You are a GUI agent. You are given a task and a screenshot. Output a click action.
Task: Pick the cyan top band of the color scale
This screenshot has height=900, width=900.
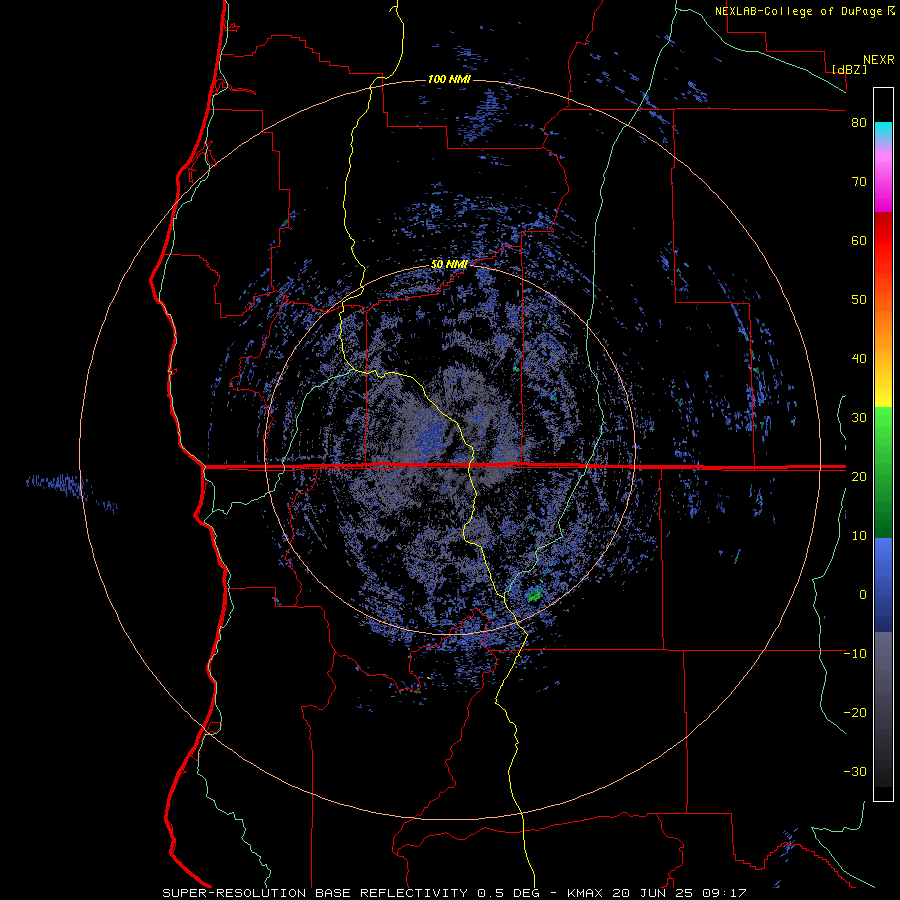point(883,130)
